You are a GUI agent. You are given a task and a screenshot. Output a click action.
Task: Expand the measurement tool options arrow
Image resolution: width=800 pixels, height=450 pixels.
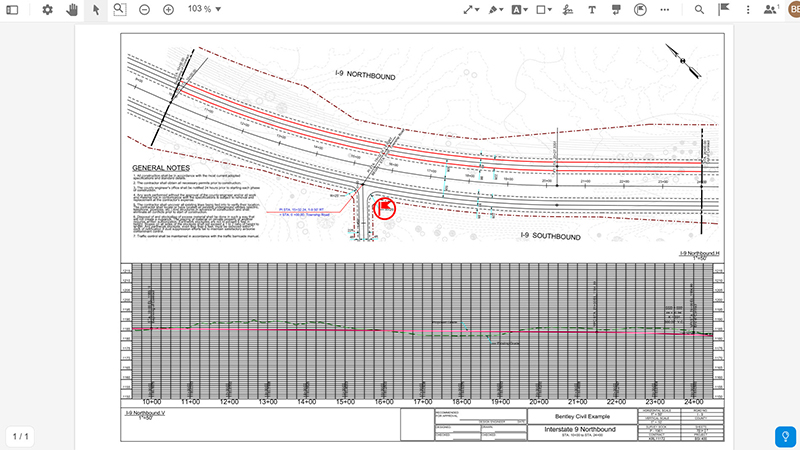pyautogui.click(x=477, y=10)
